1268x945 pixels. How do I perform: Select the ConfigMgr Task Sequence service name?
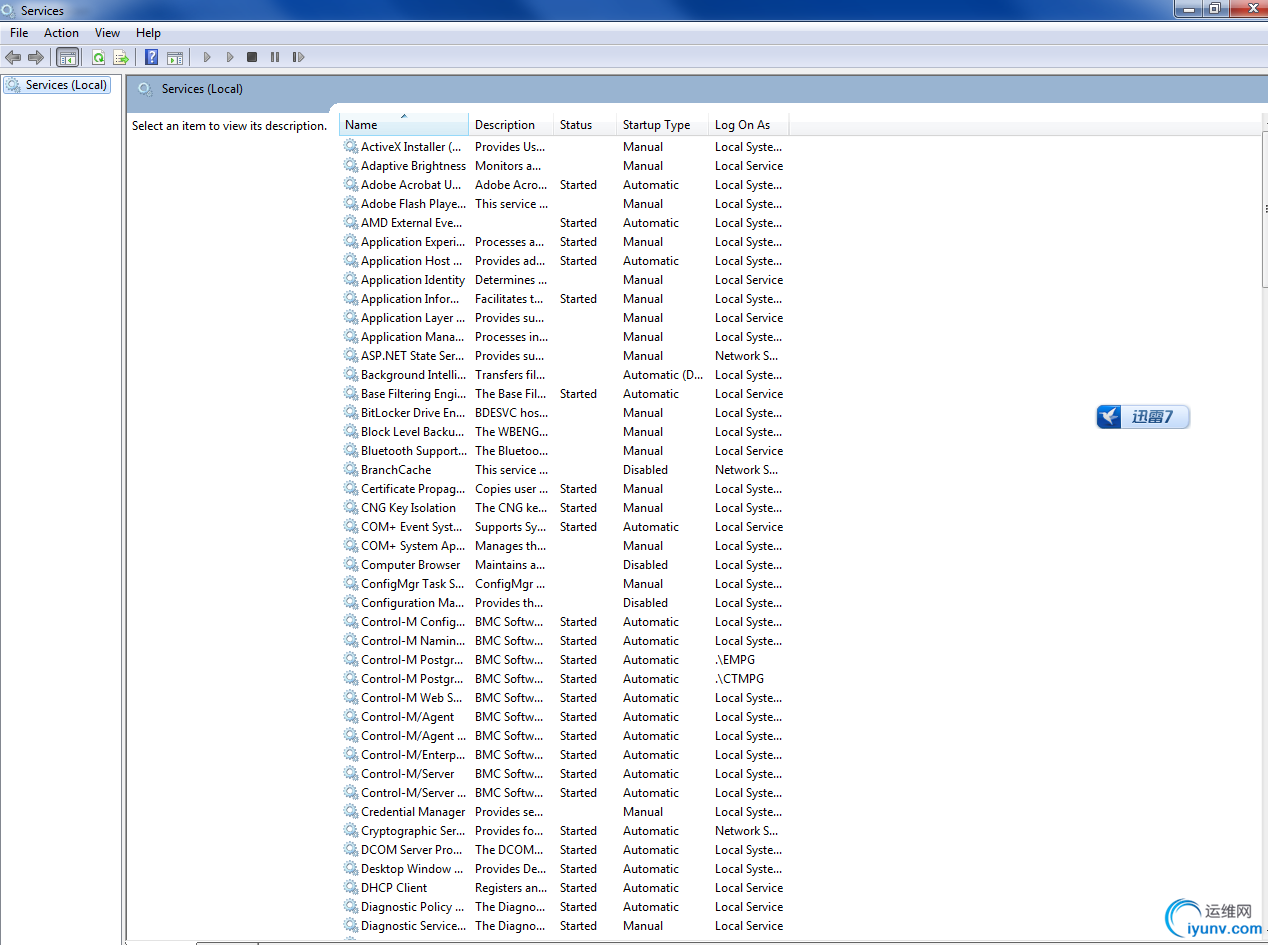coord(412,583)
